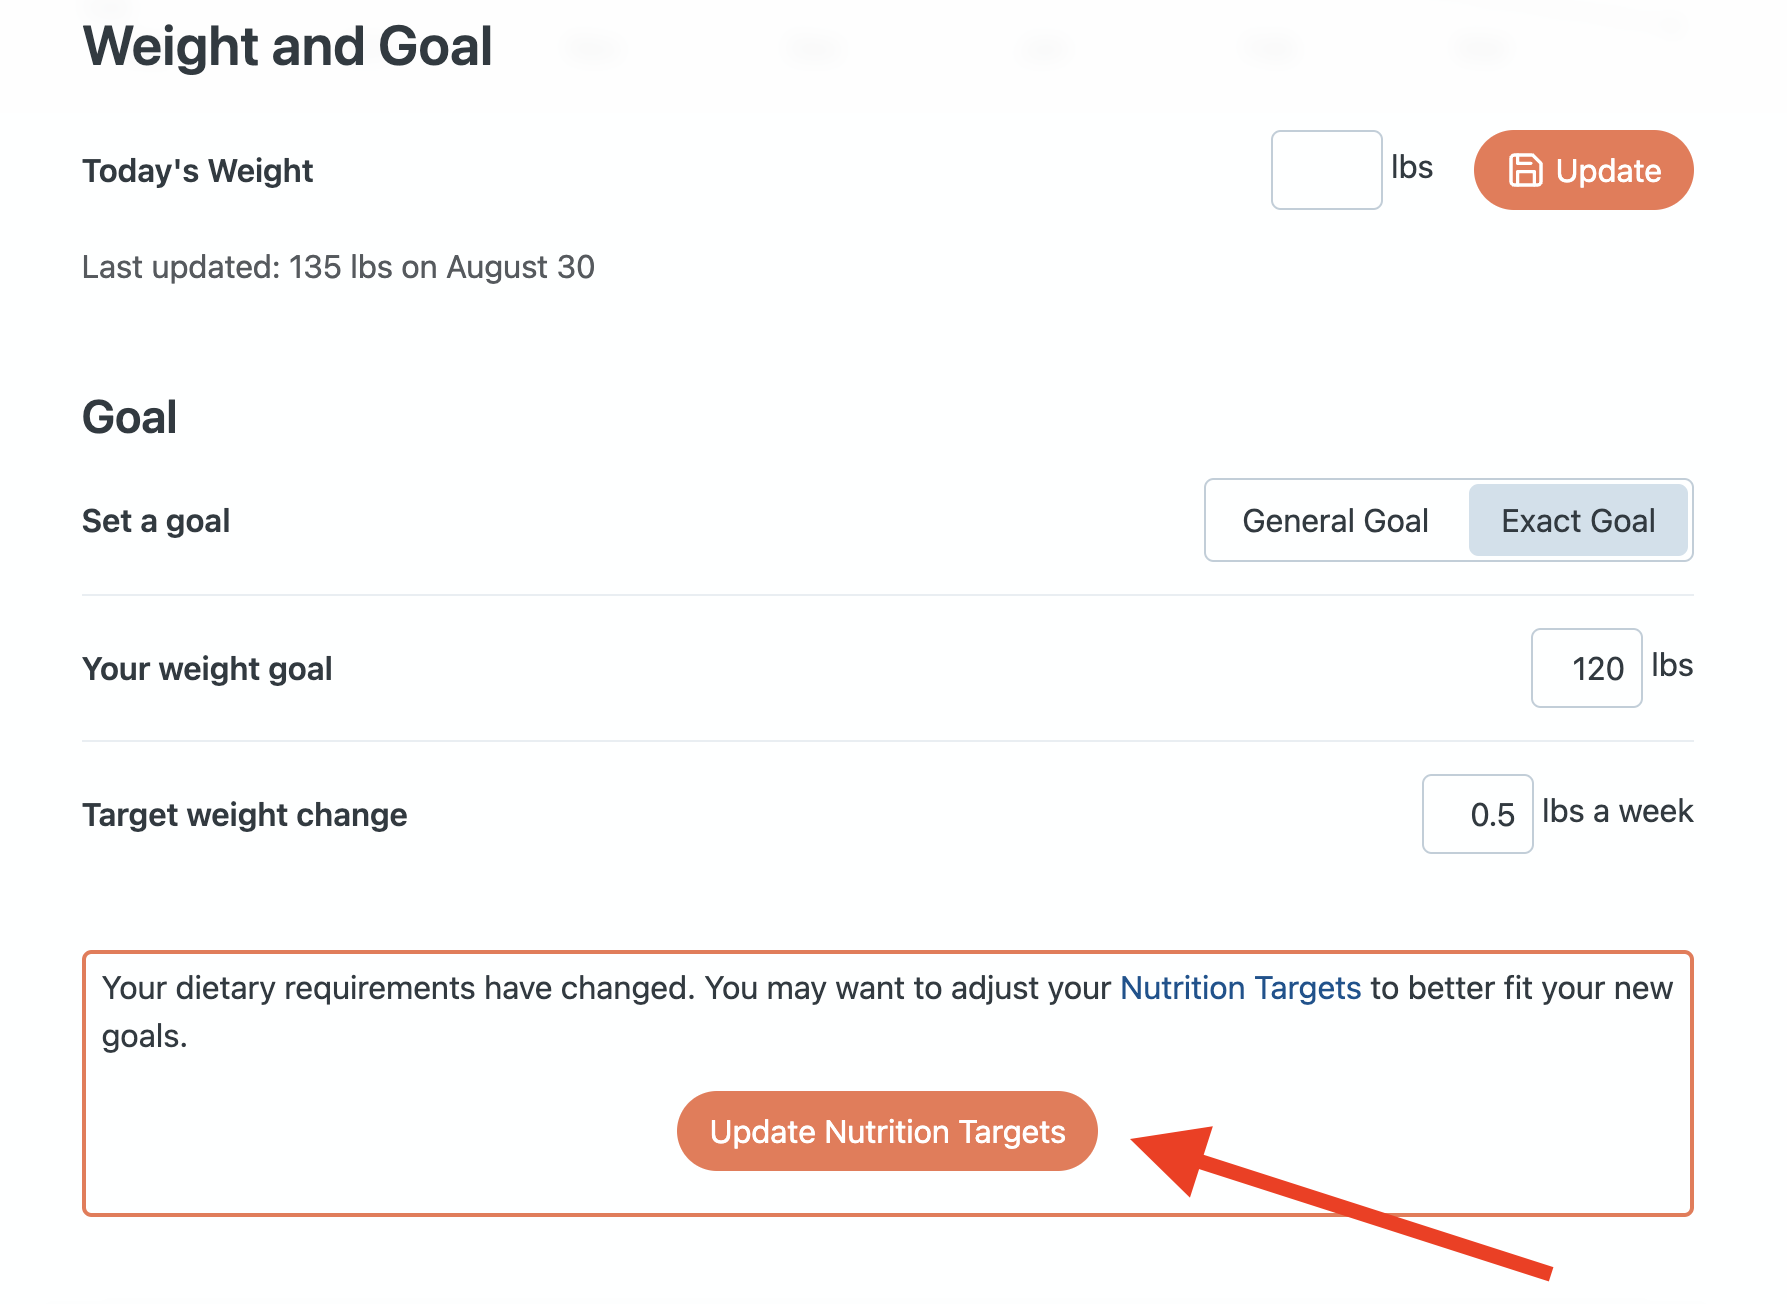The image size is (1787, 1304).
Task: Click the weight goal field showing 120
Action: tap(1586, 668)
